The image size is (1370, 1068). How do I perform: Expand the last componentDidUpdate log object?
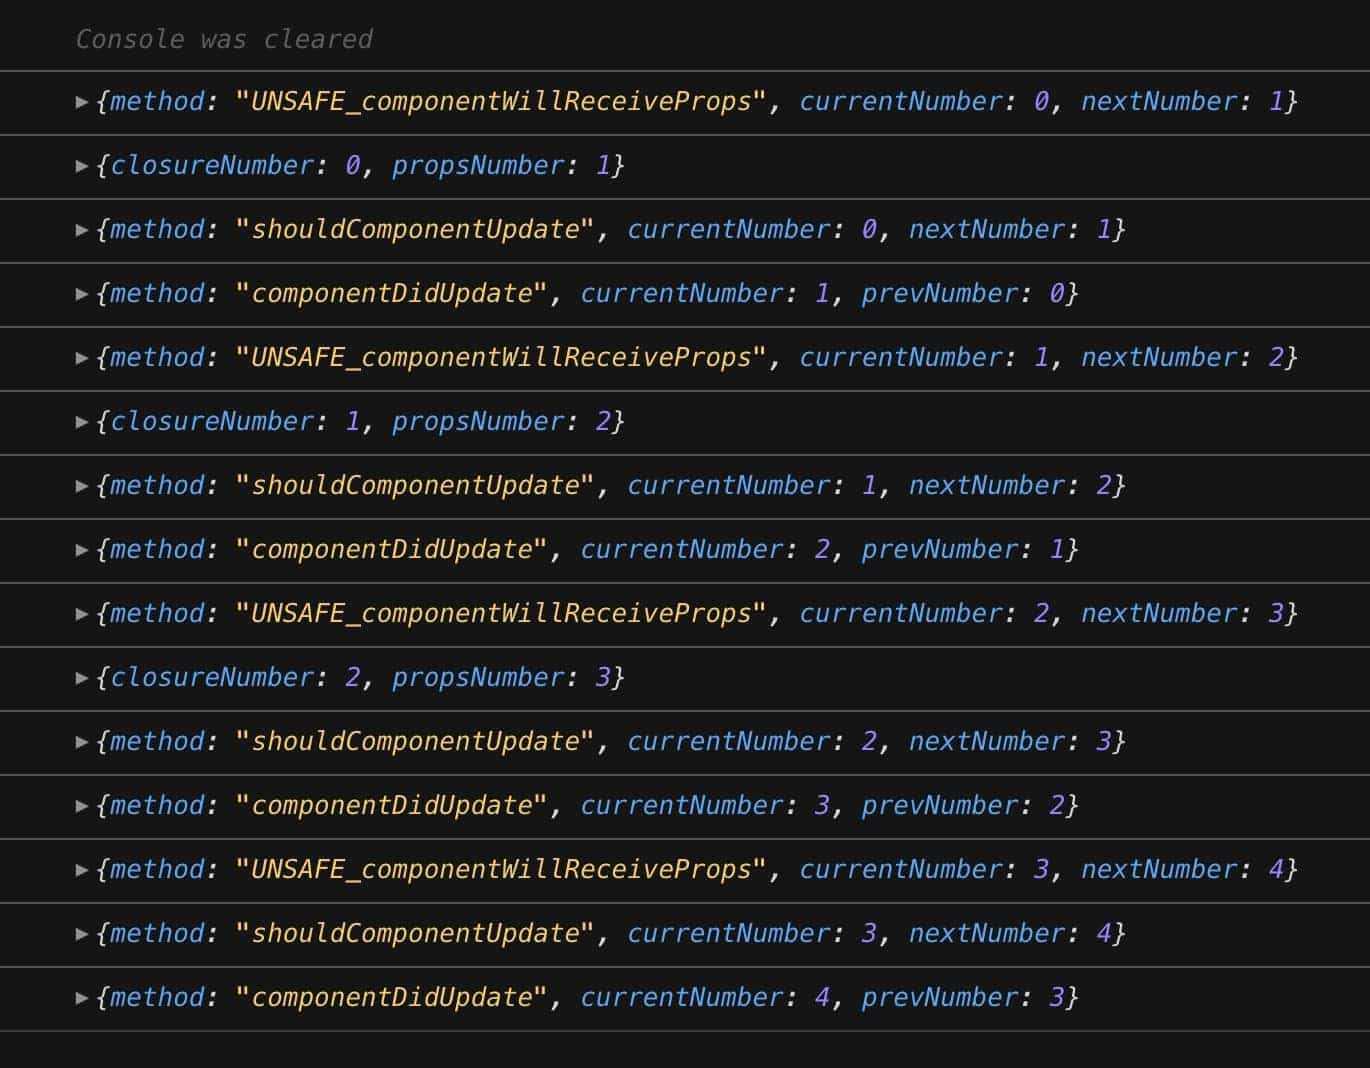83,997
